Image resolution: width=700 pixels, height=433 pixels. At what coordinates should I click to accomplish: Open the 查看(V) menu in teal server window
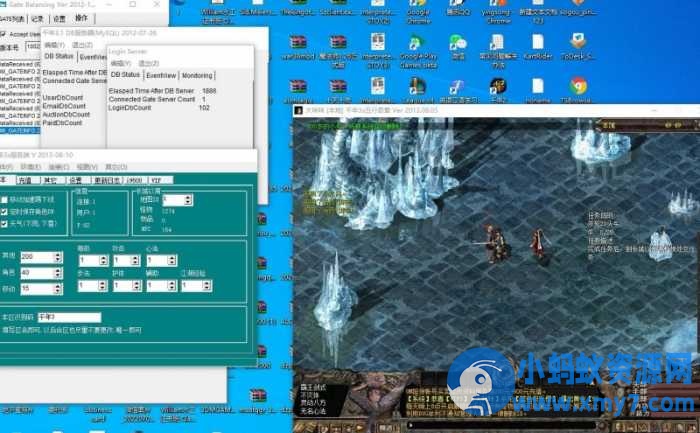point(87,167)
